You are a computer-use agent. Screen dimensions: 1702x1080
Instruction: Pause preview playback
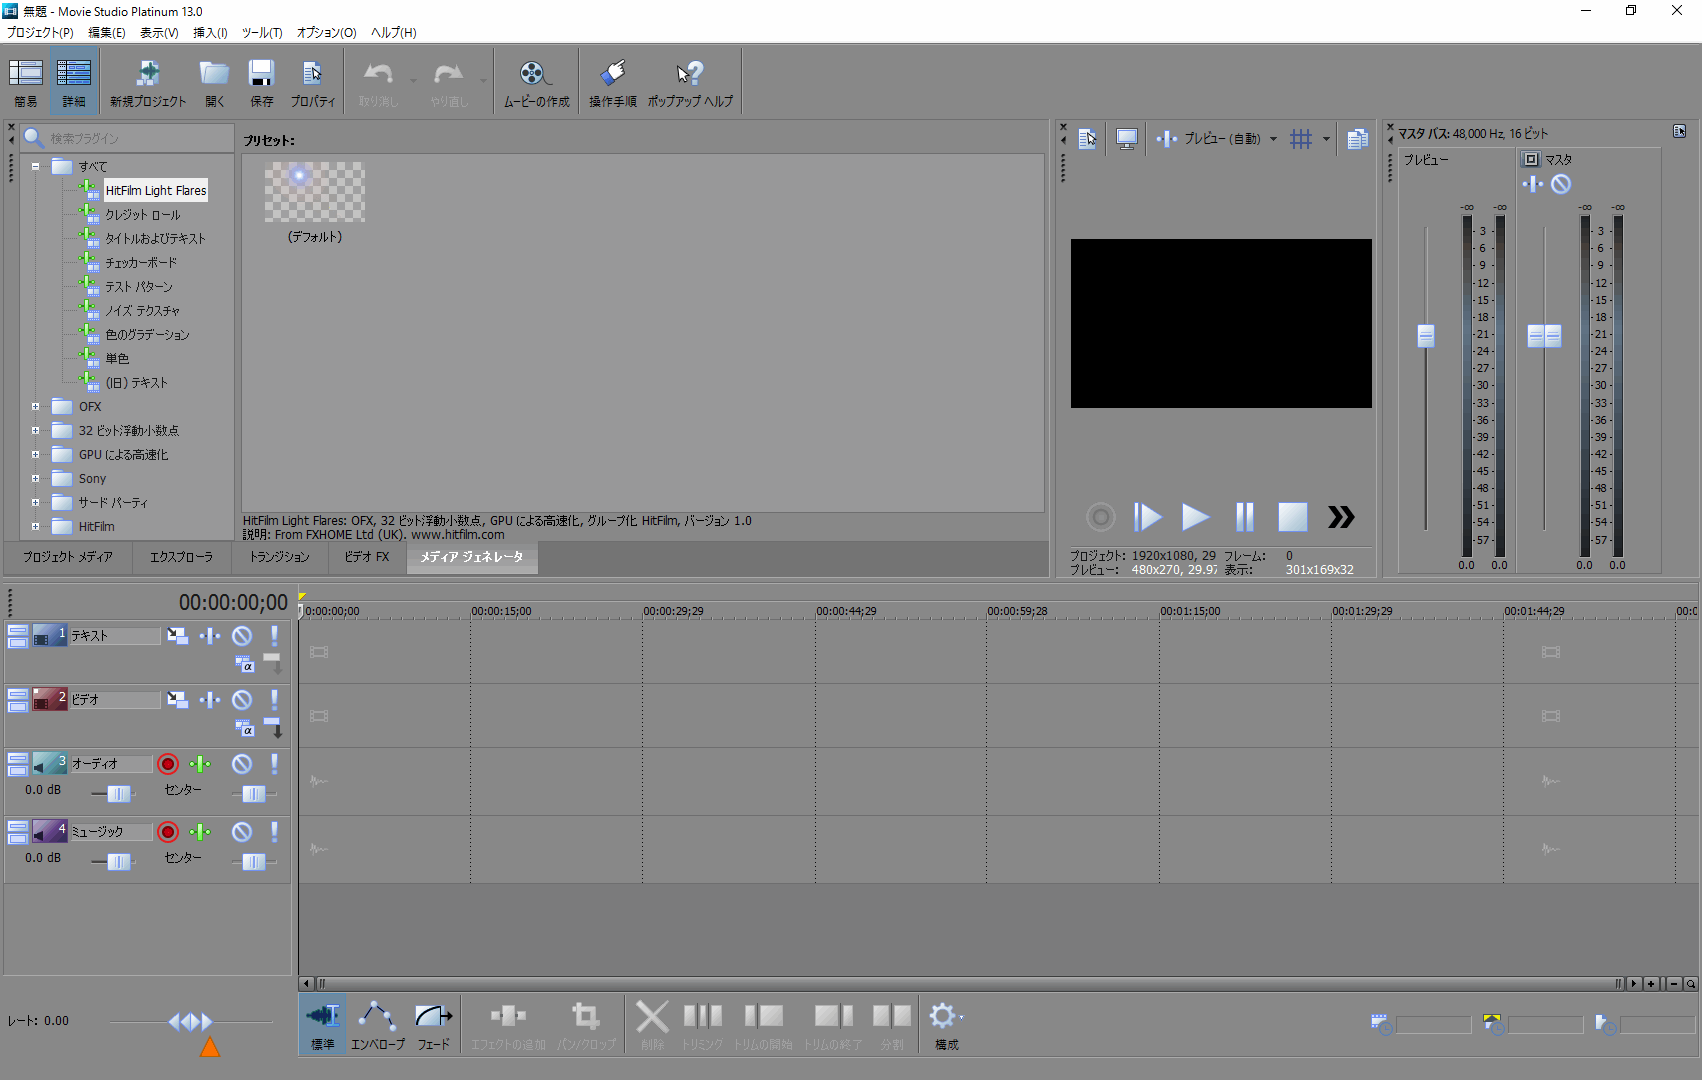[1244, 517]
